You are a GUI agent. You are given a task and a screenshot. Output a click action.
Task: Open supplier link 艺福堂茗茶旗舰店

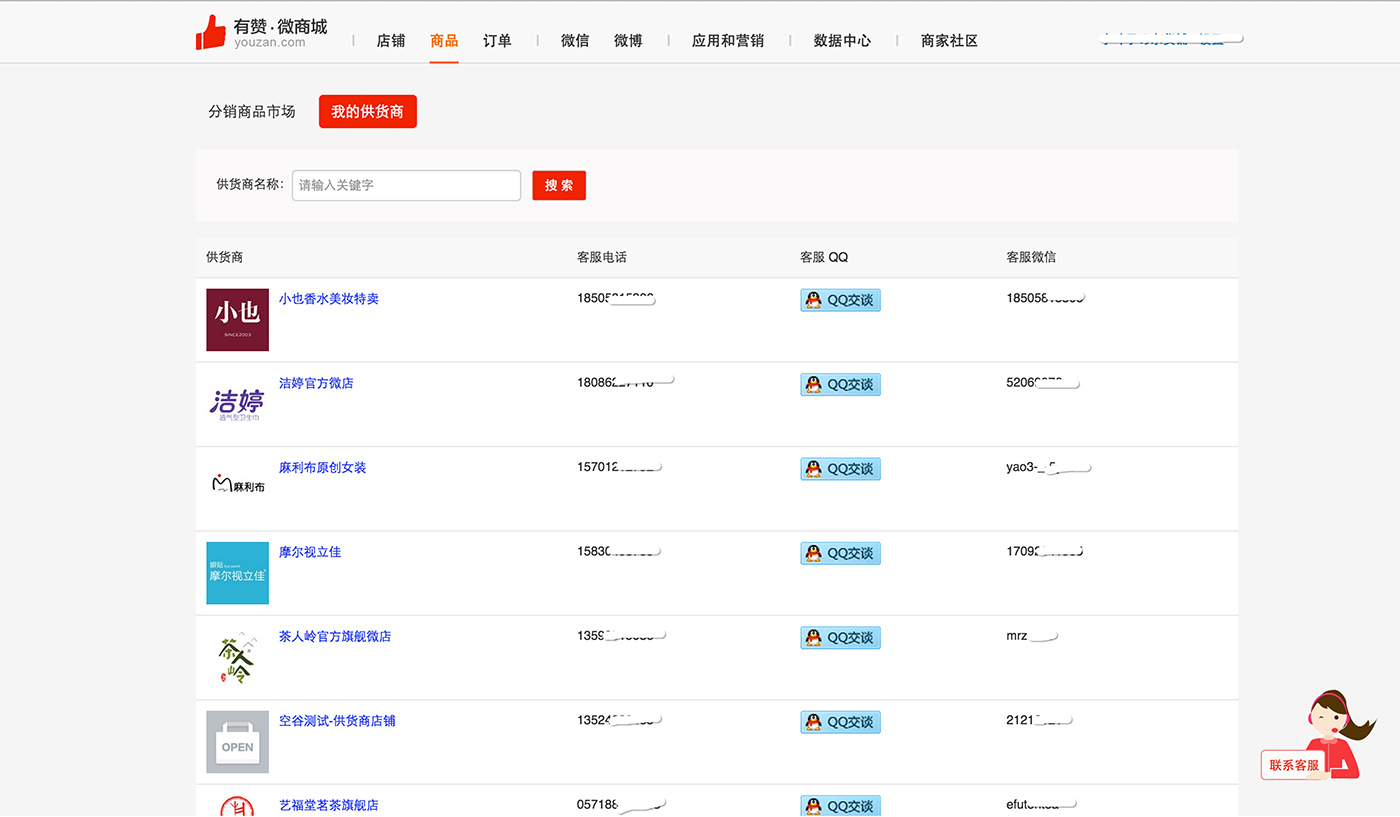(x=329, y=805)
